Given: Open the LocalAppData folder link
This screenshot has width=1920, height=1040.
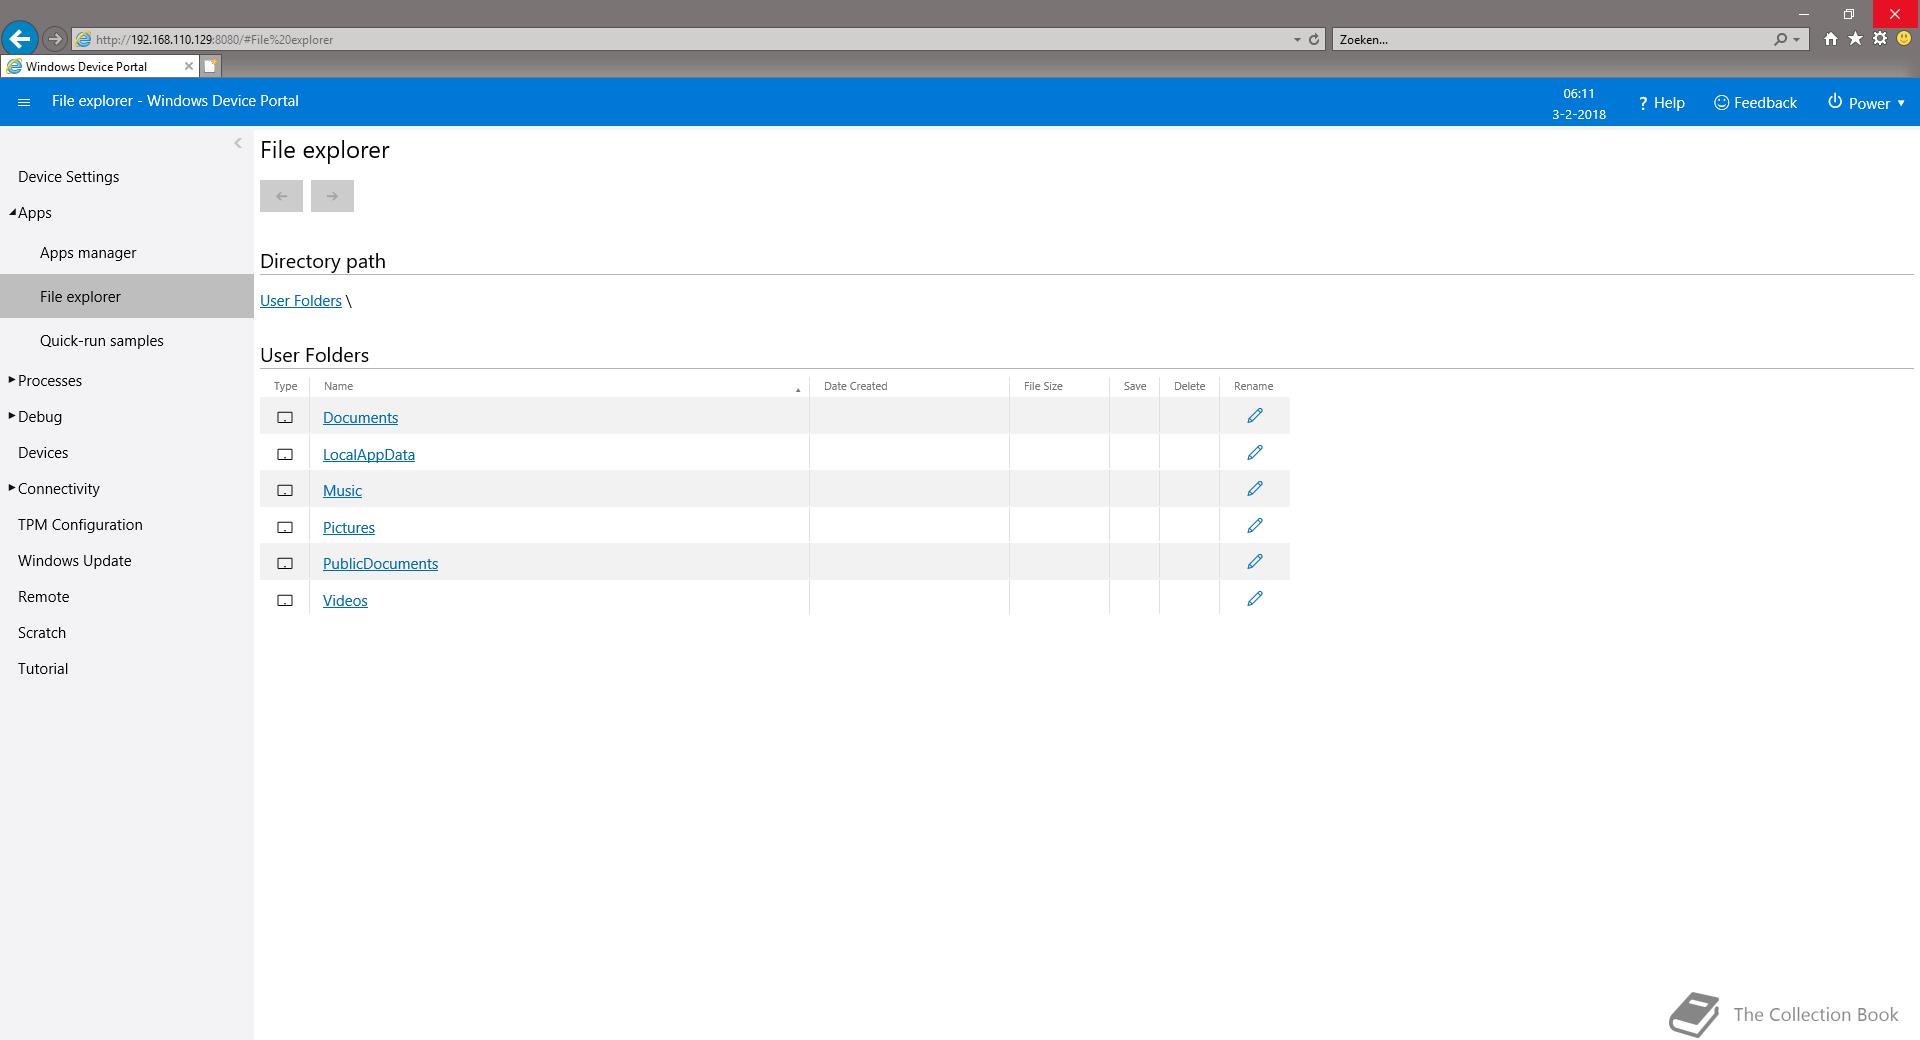Looking at the screenshot, I should tap(369, 455).
